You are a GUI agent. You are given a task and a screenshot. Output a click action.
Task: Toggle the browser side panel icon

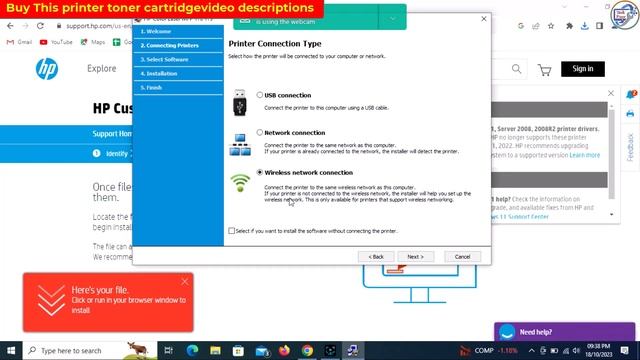(599, 26)
